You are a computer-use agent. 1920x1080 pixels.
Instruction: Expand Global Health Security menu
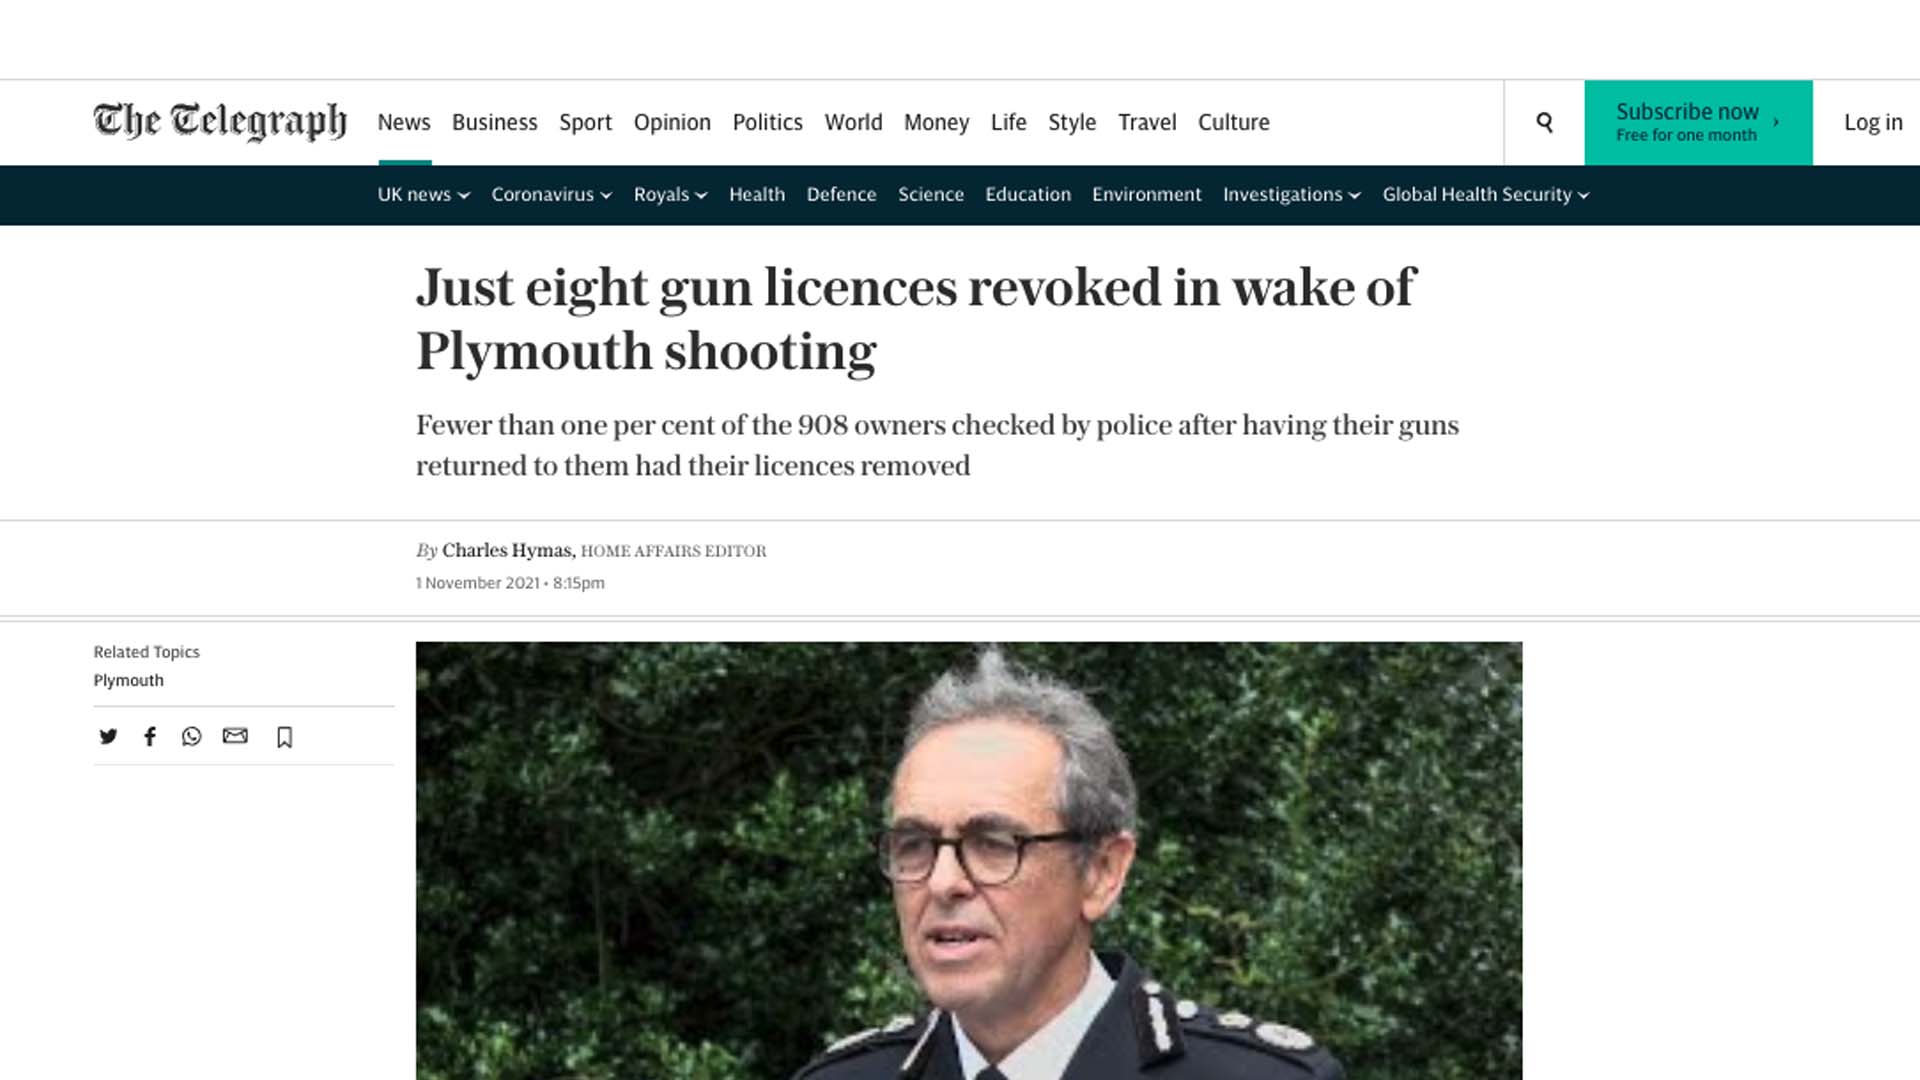[1485, 194]
